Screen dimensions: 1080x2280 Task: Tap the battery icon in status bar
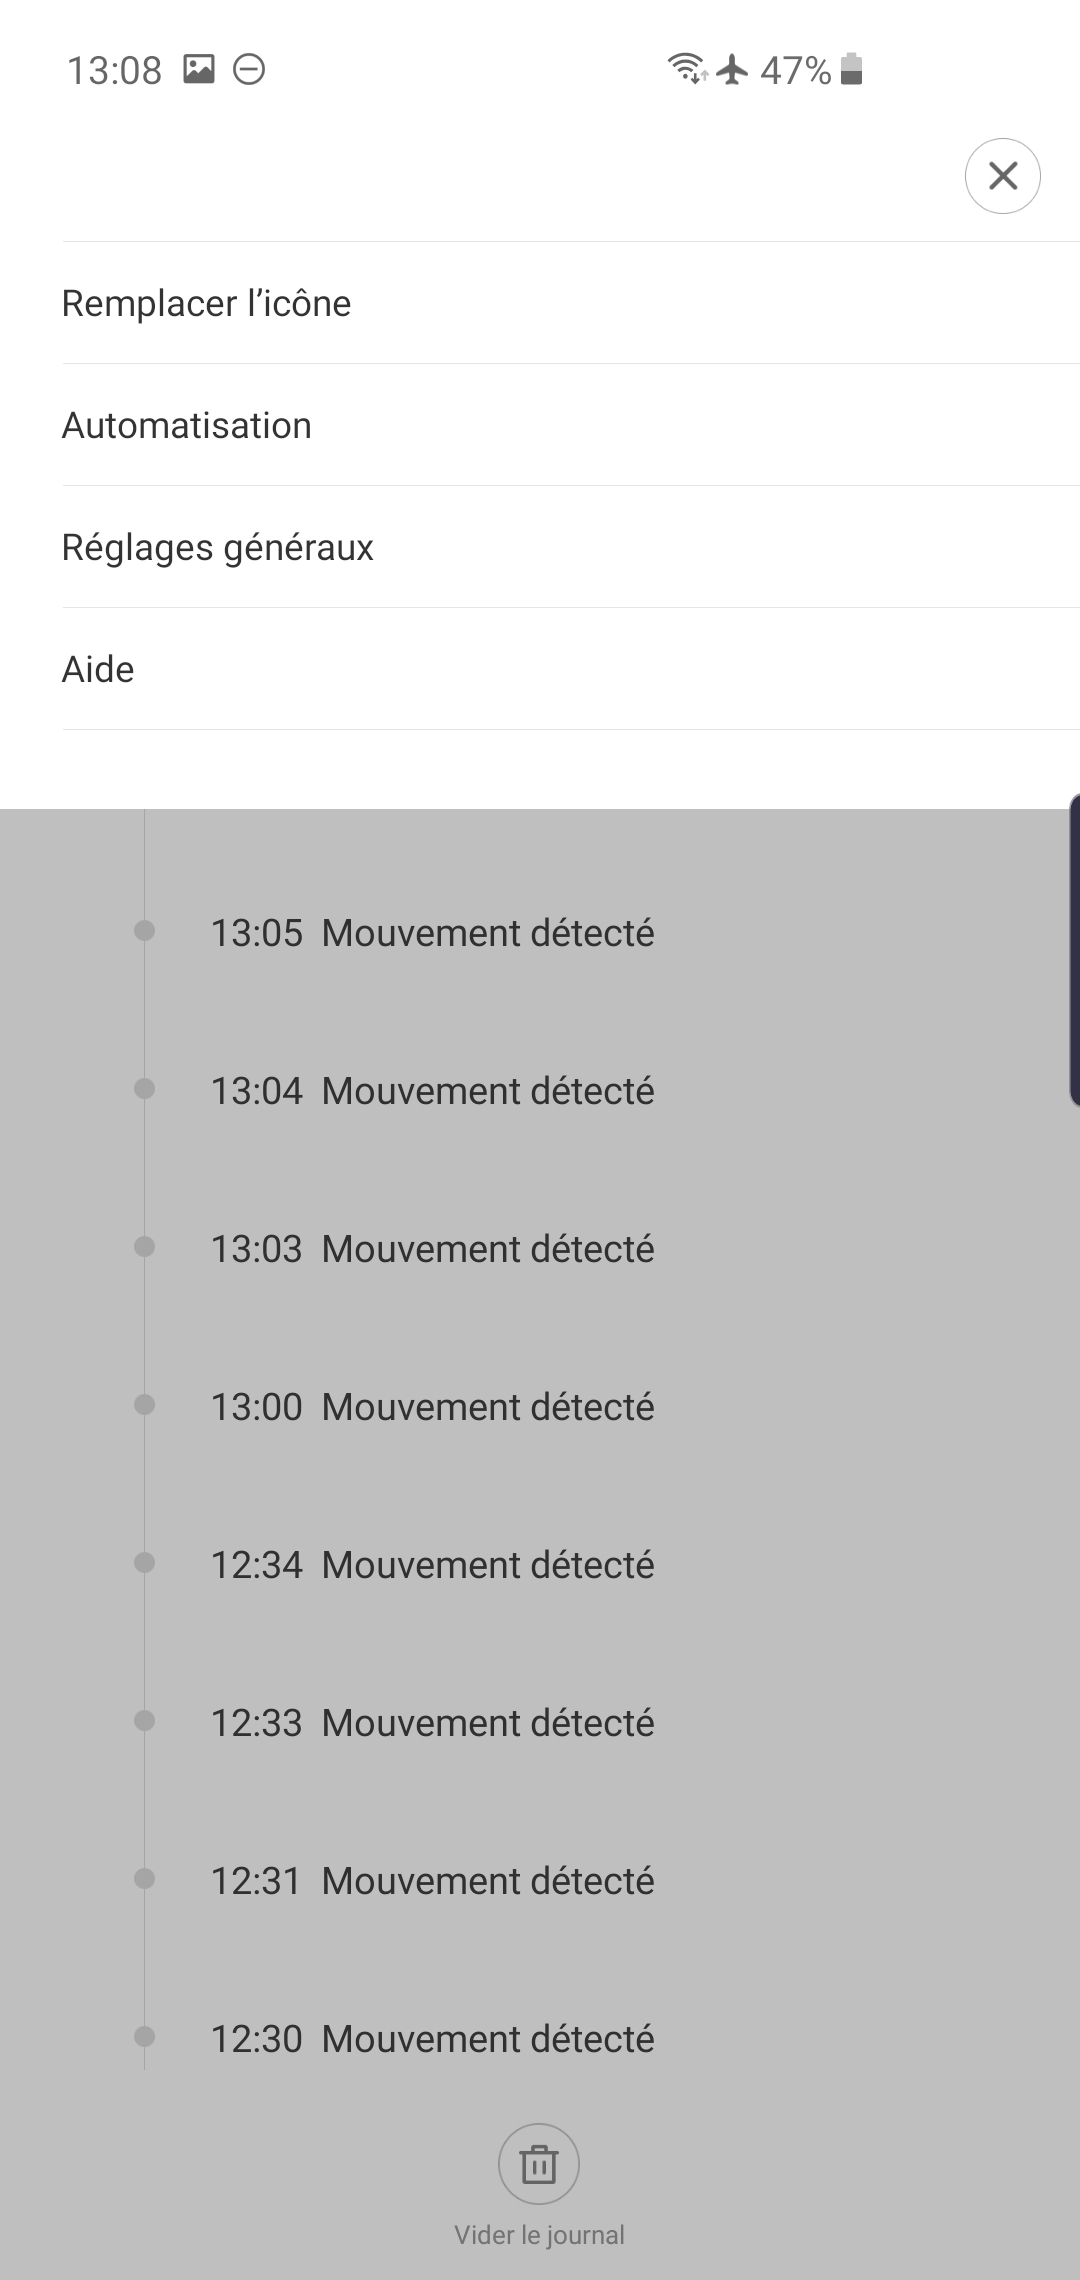tap(852, 69)
